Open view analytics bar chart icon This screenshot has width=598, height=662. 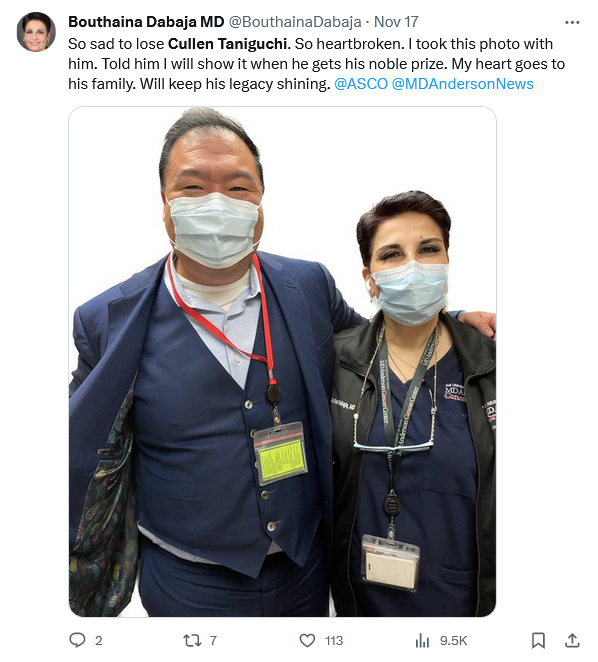coord(422,640)
